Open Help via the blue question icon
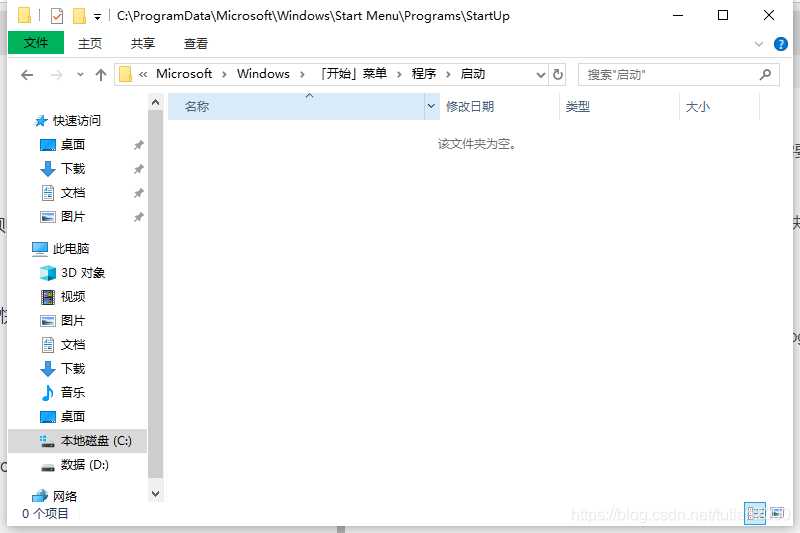Image resolution: width=800 pixels, height=533 pixels. (781, 44)
